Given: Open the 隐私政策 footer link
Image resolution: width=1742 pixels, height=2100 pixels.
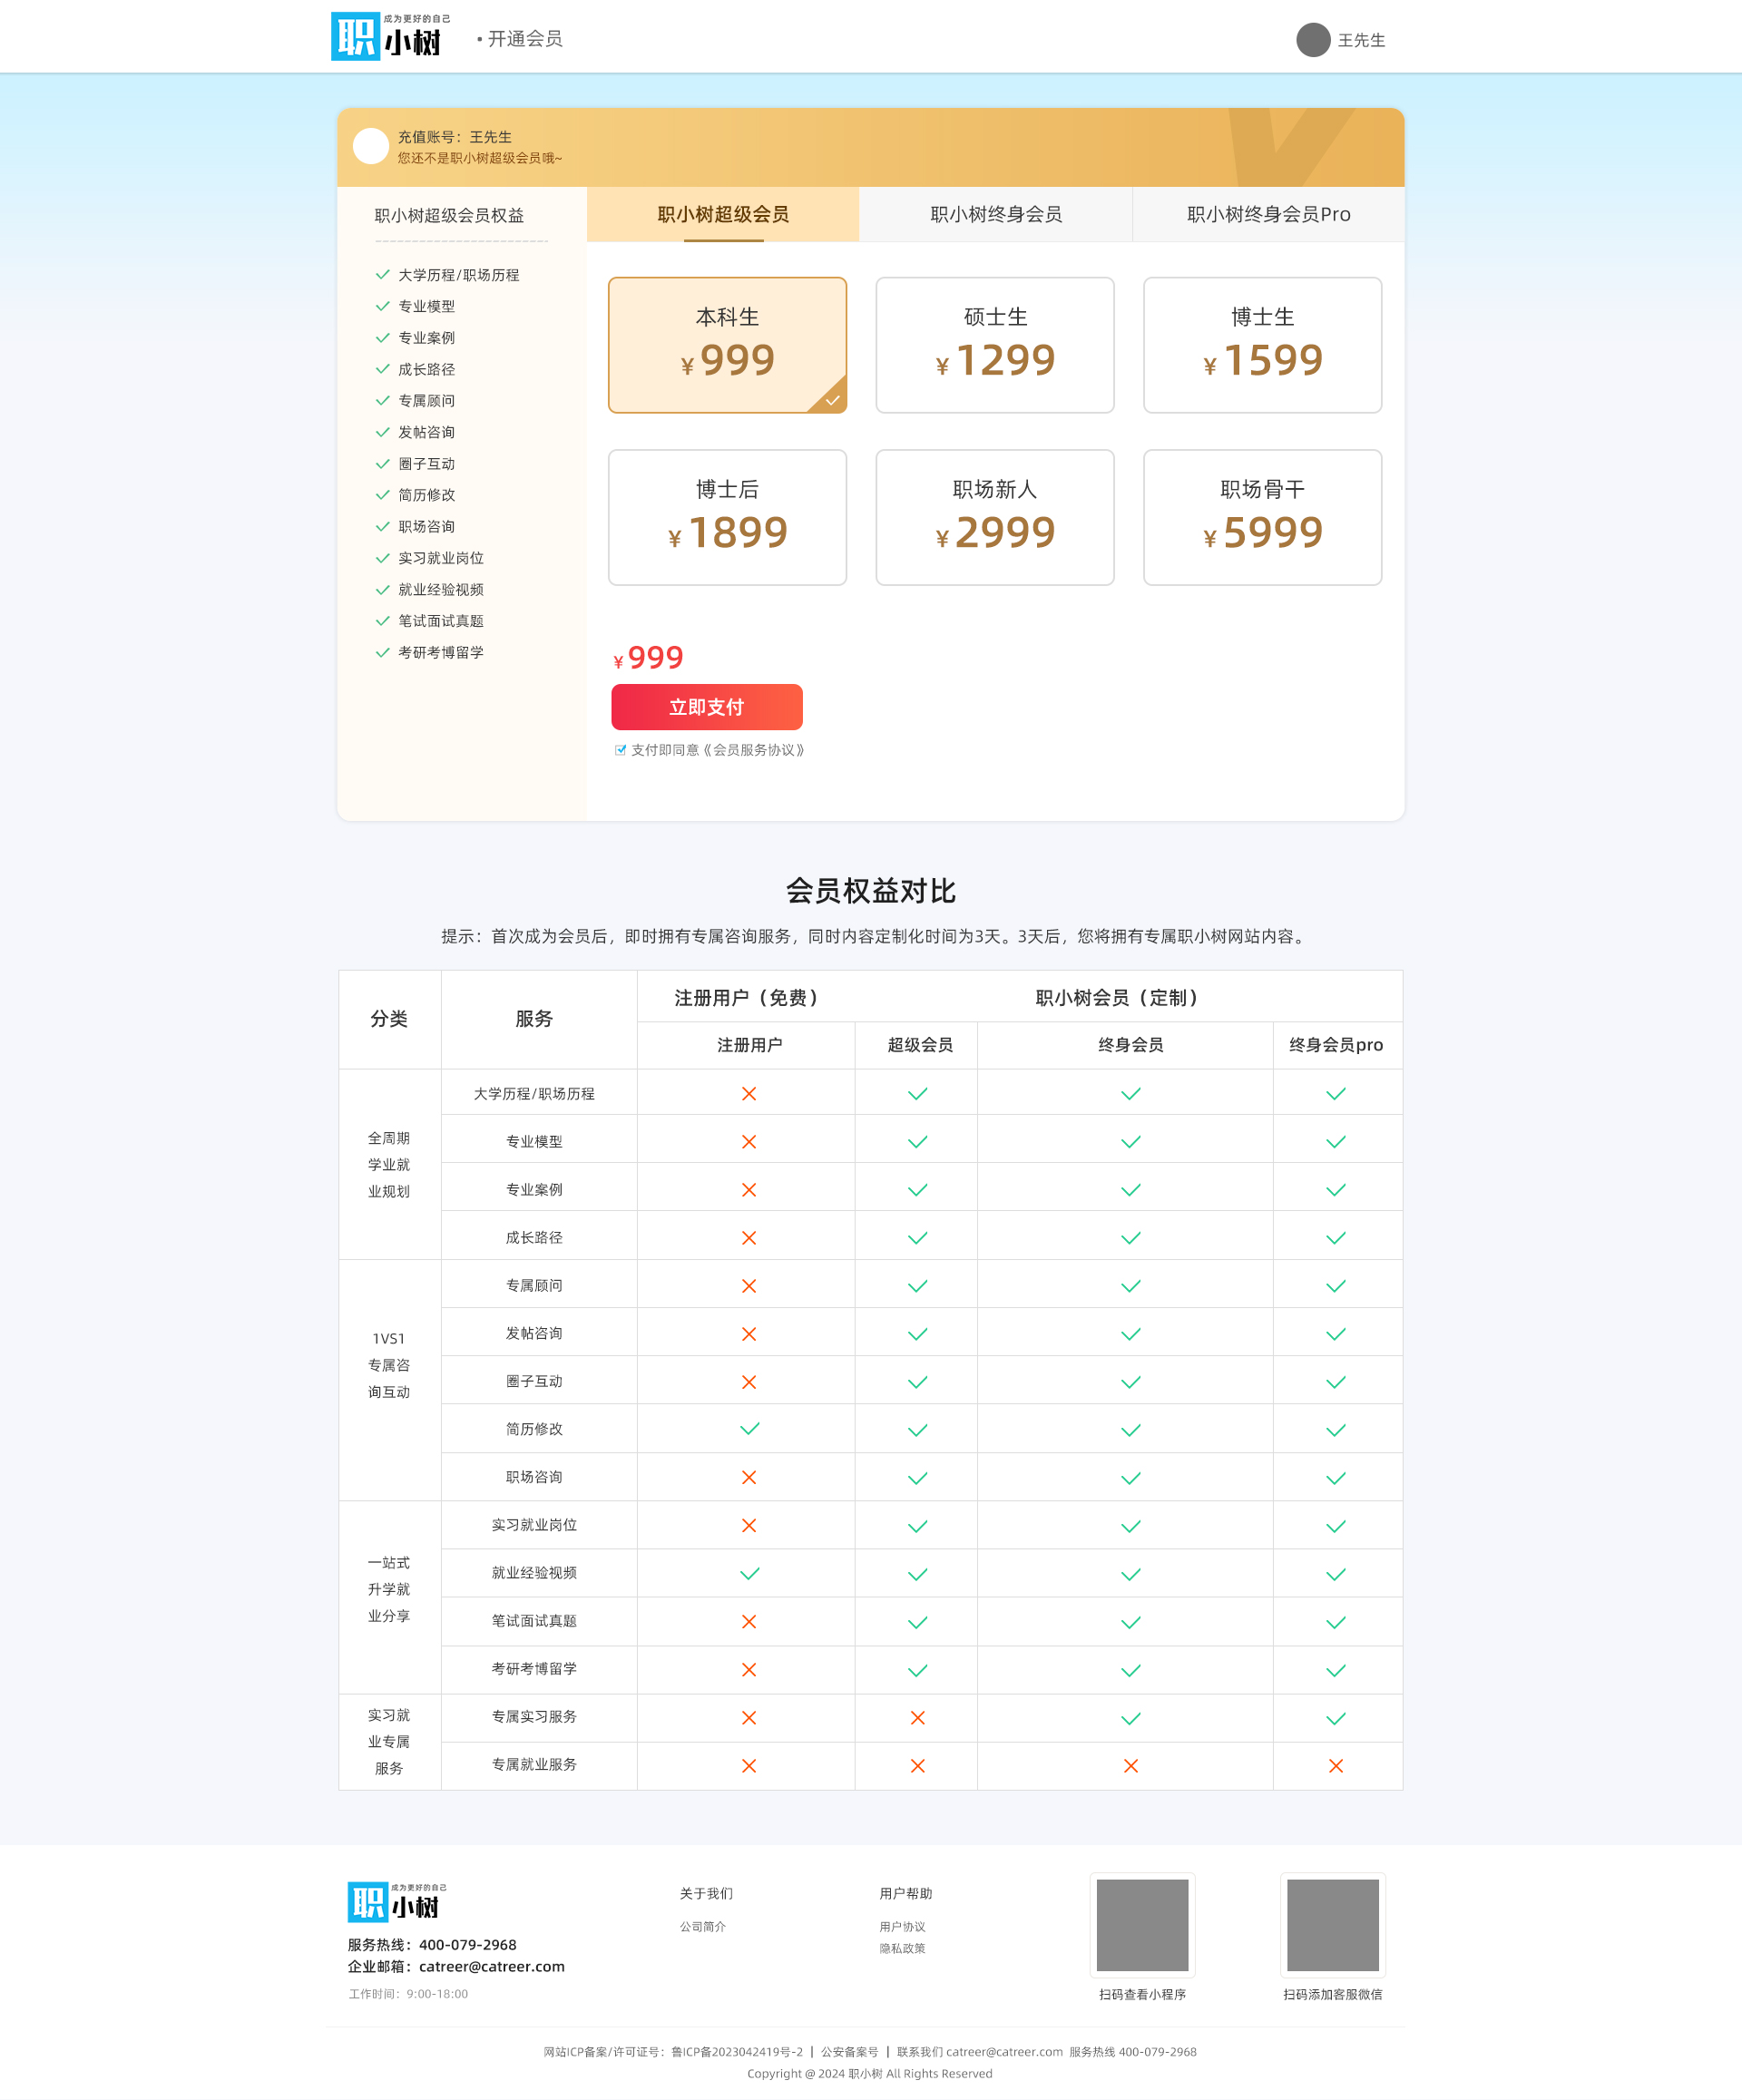Looking at the screenshot, I should (x=903, y=1948).
